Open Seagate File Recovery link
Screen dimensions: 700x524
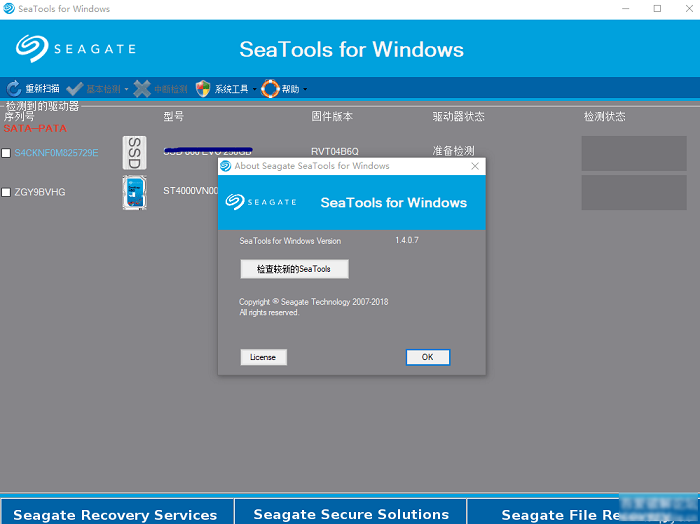point(583,514)
